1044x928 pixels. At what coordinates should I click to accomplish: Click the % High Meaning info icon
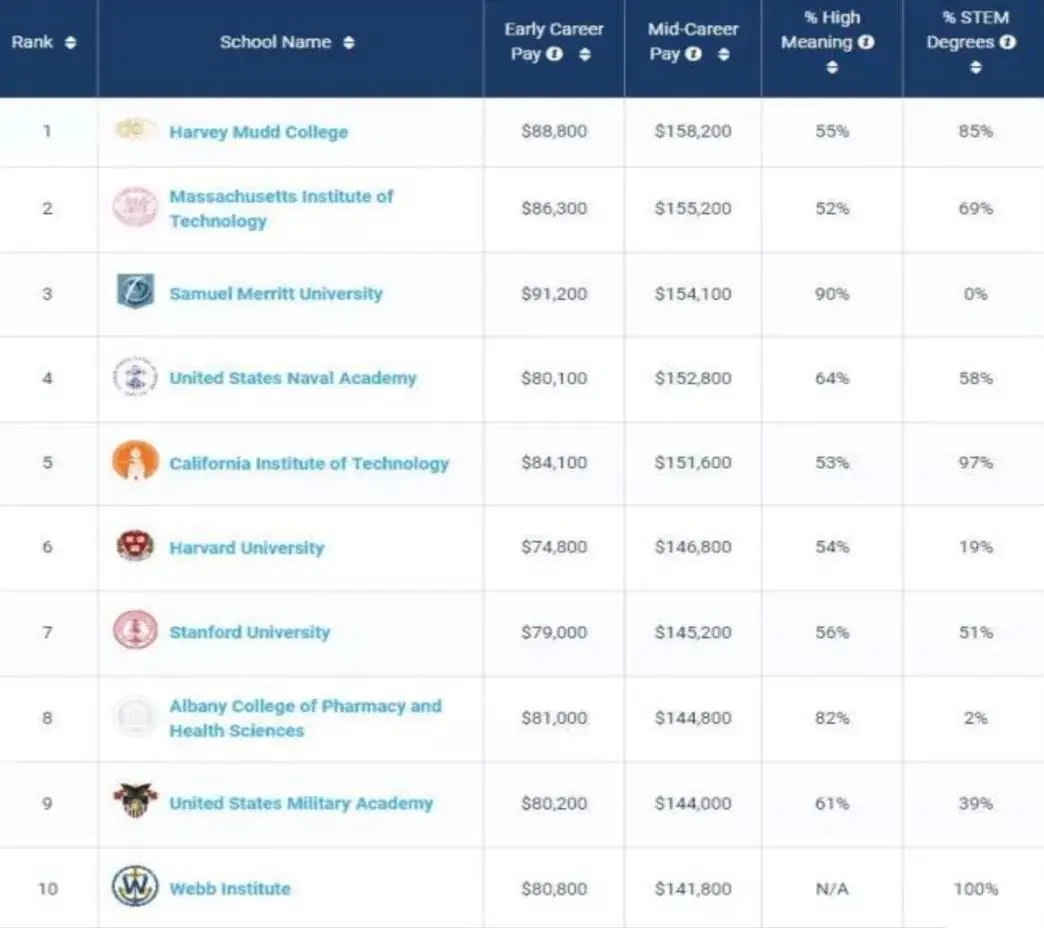click(x=866, y=43)
